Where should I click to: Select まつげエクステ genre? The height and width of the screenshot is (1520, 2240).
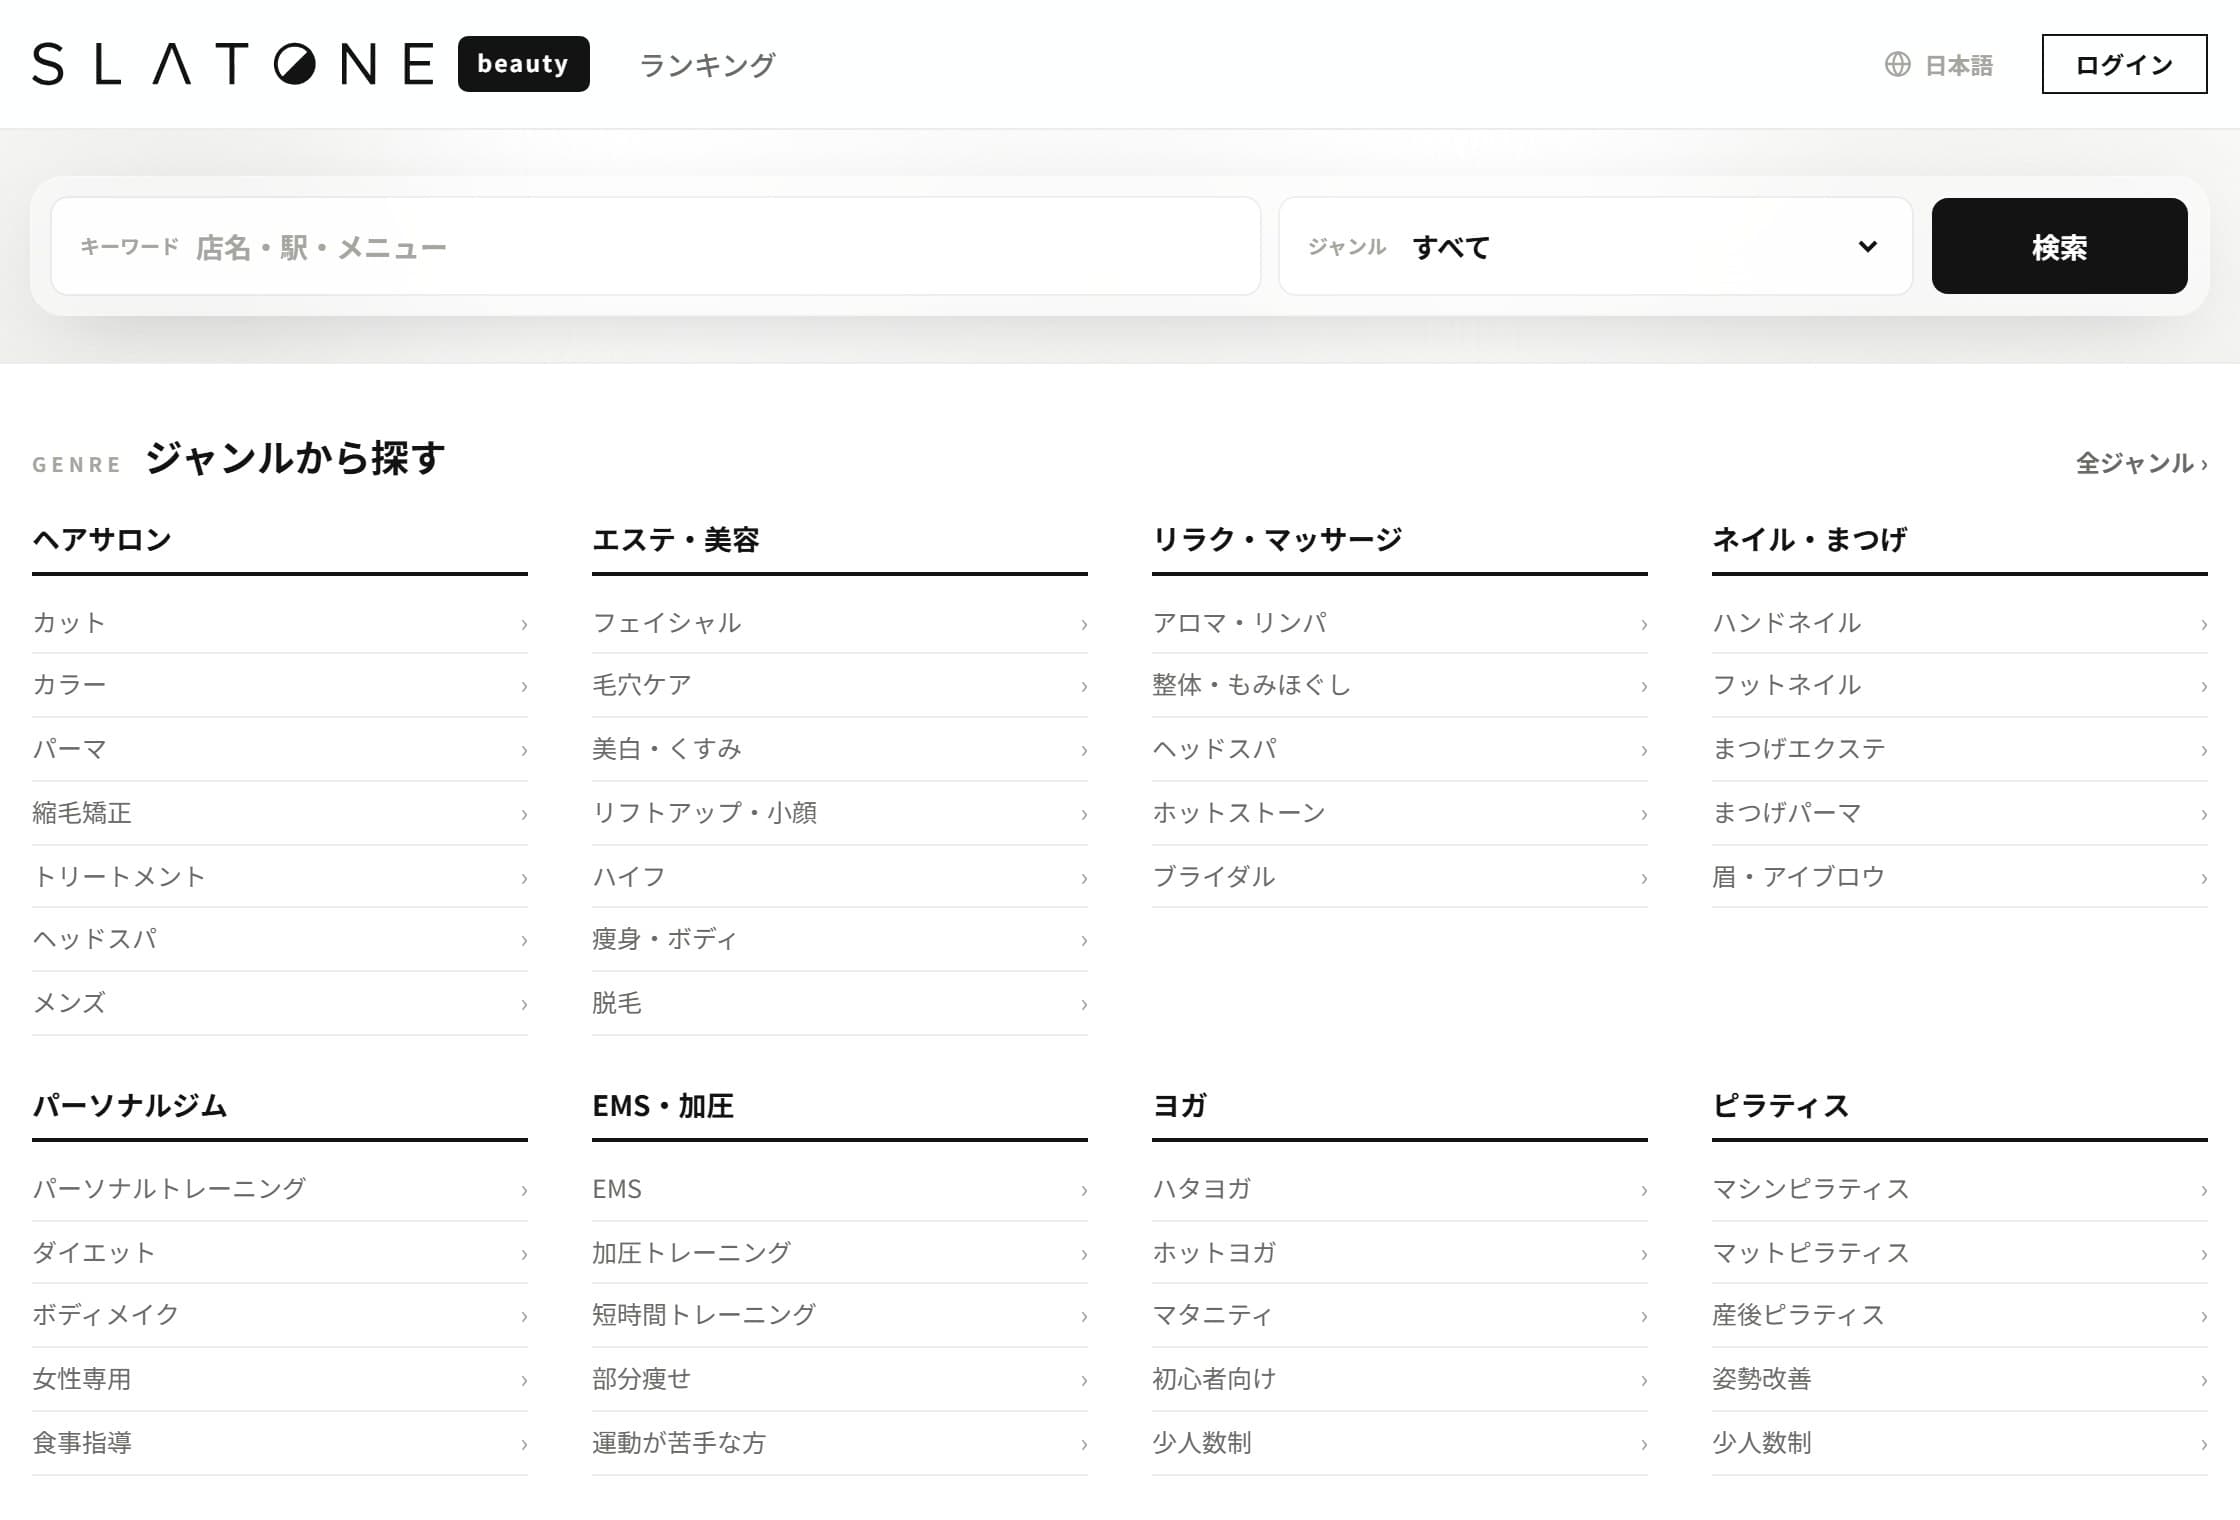click(1960, 749)
